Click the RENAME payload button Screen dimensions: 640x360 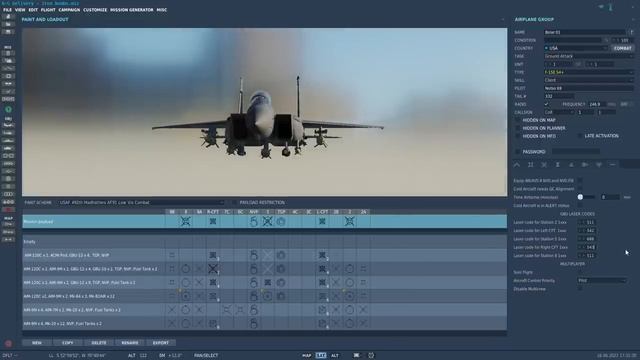tap(130, 343)
